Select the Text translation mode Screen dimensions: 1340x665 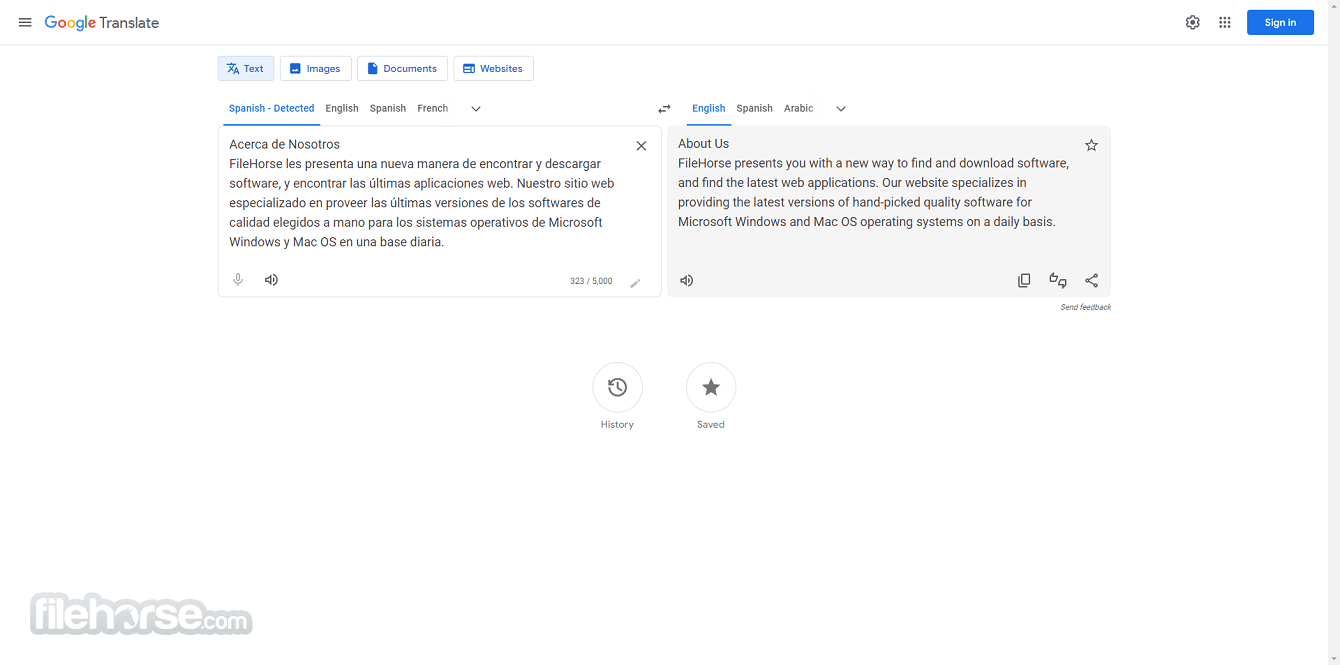pyautogui.click(x=246, y=69)
